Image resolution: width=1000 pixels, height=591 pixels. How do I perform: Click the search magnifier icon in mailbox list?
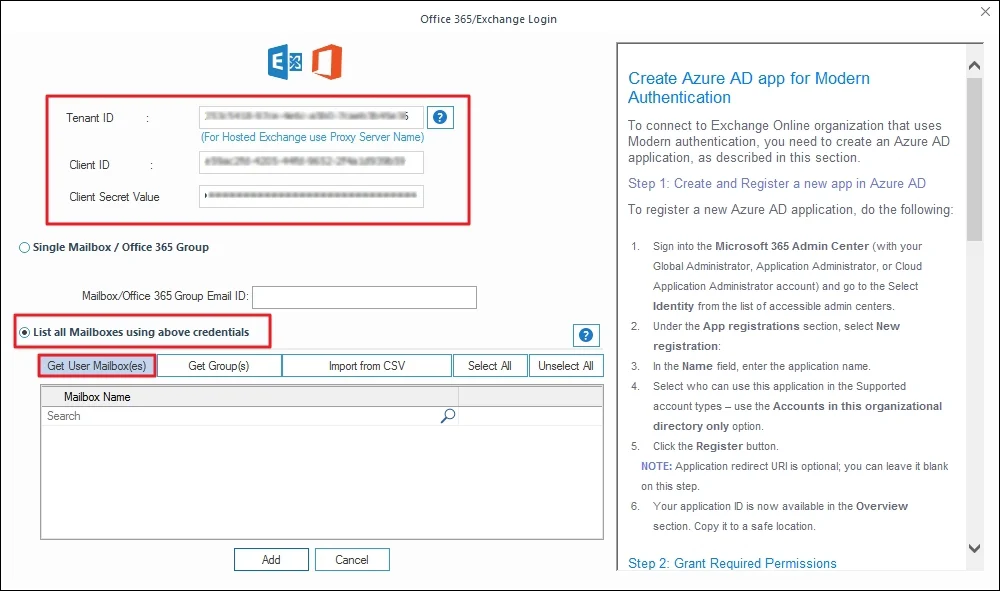(448, 416)
